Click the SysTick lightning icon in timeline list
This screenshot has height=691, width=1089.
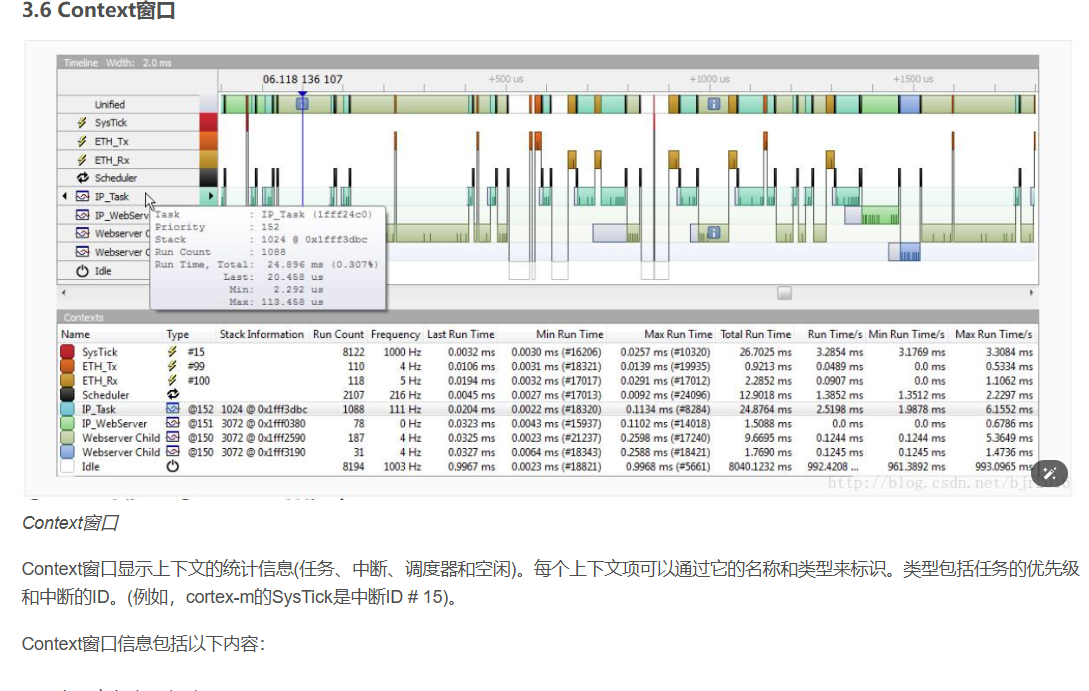click(x=82, y=123)
